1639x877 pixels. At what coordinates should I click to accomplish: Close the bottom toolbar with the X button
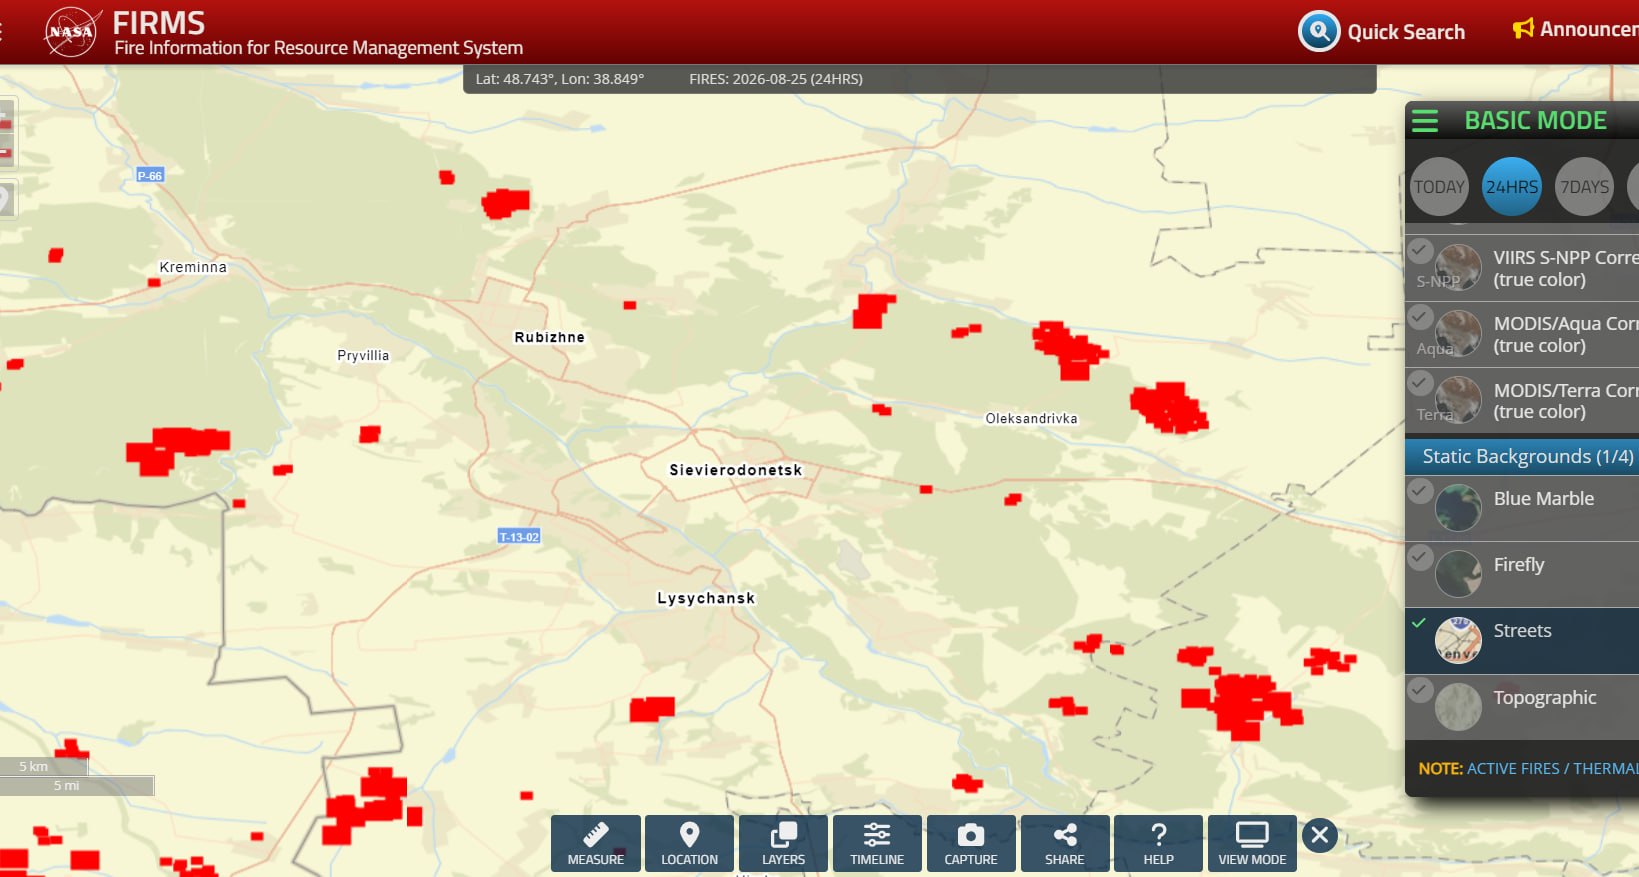pos(1320,835)
